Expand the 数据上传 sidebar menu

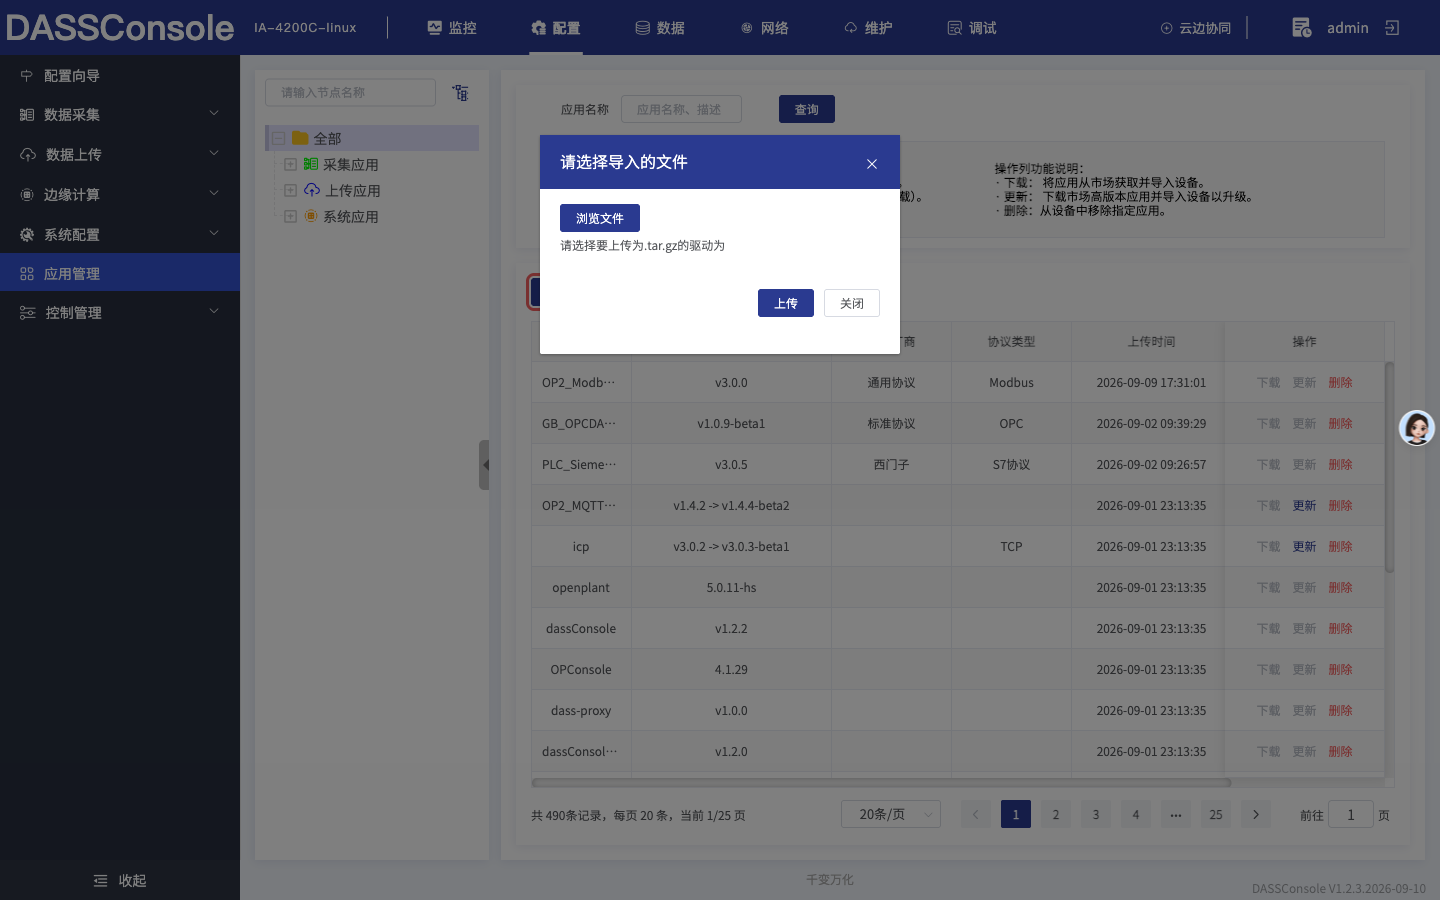120,154
